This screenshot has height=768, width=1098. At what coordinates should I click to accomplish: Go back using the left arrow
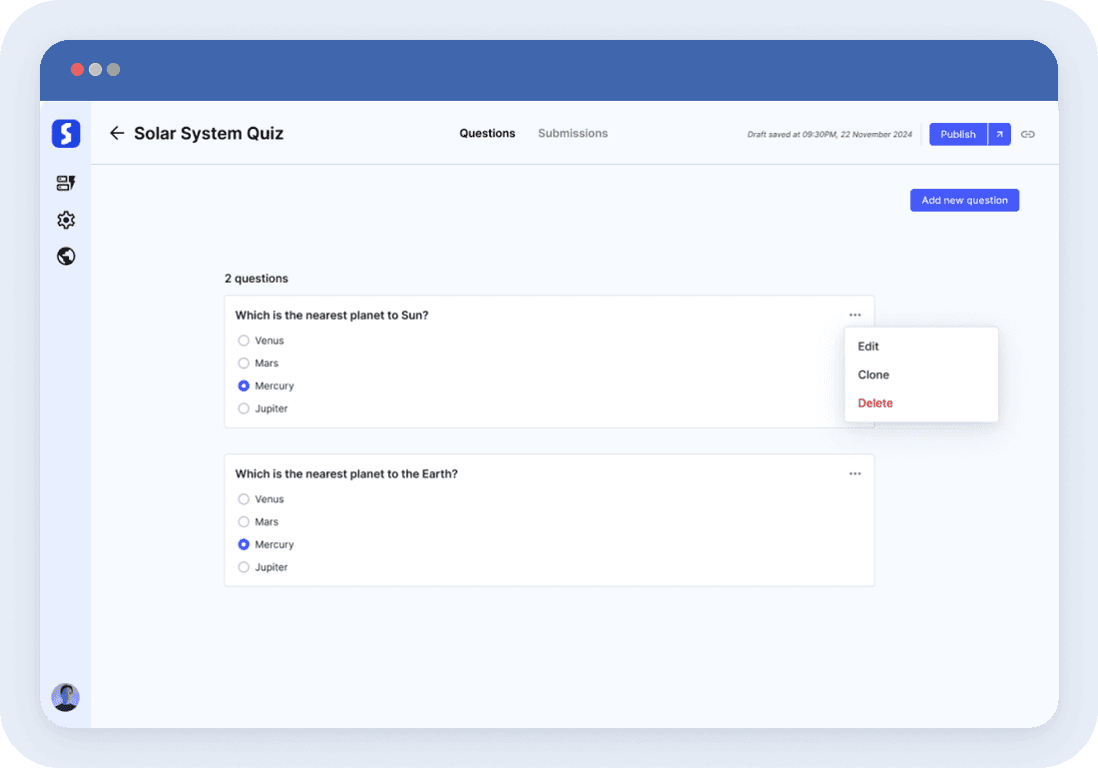tap(117, 133)
